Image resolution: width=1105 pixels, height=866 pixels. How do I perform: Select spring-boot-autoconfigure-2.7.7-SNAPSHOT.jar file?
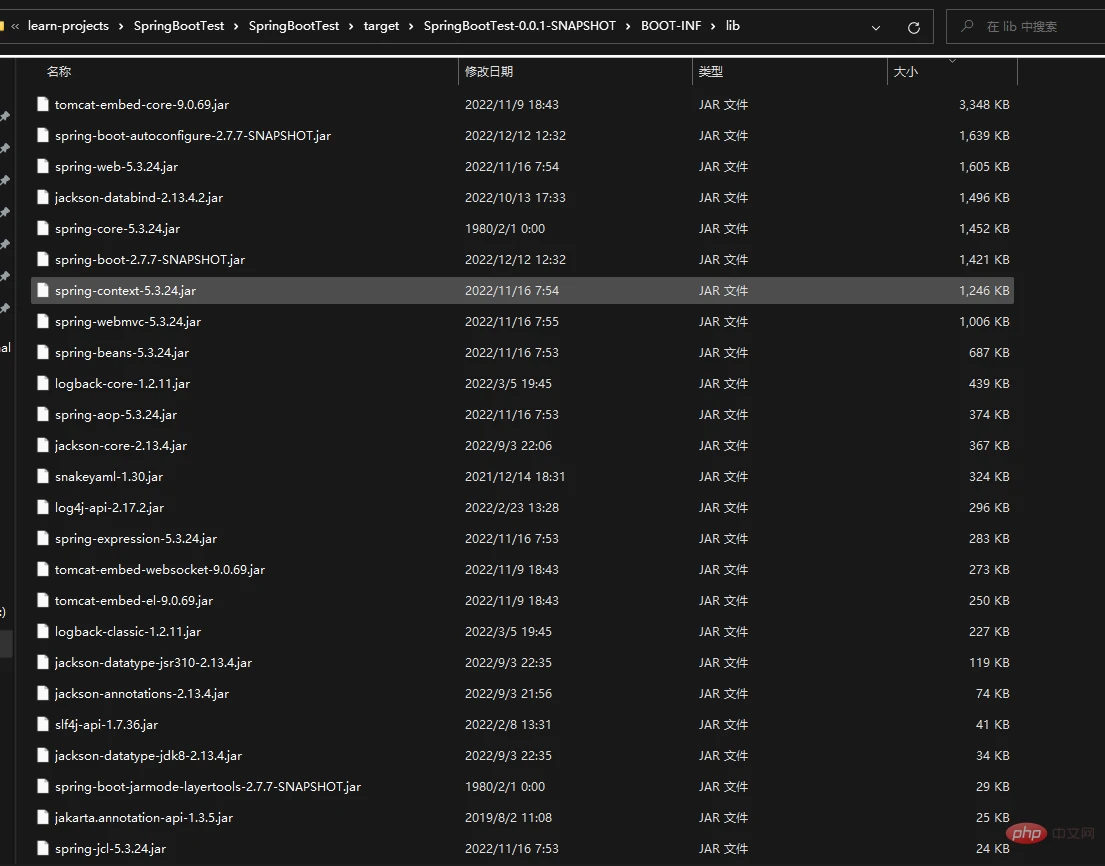[x=192, y=135]
